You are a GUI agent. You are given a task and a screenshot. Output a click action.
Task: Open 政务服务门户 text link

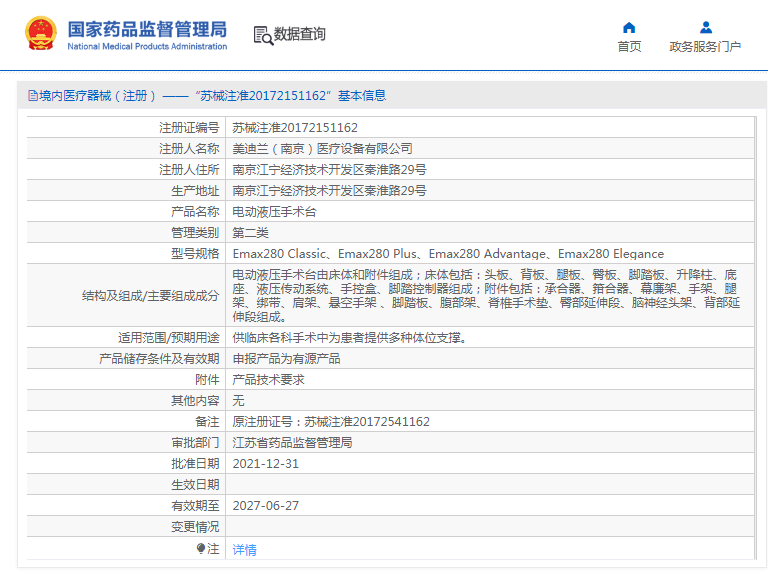coord(705,47)
